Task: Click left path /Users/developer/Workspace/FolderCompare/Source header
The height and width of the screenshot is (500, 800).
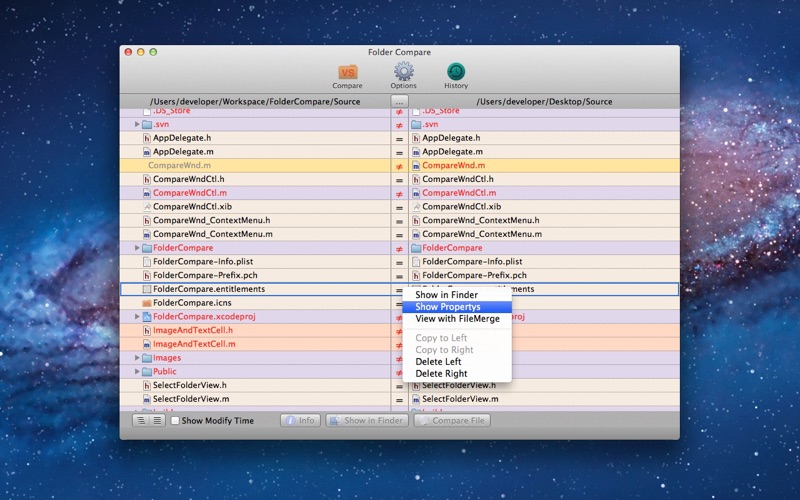Action: pyautogui.click(x=255, y=102)
